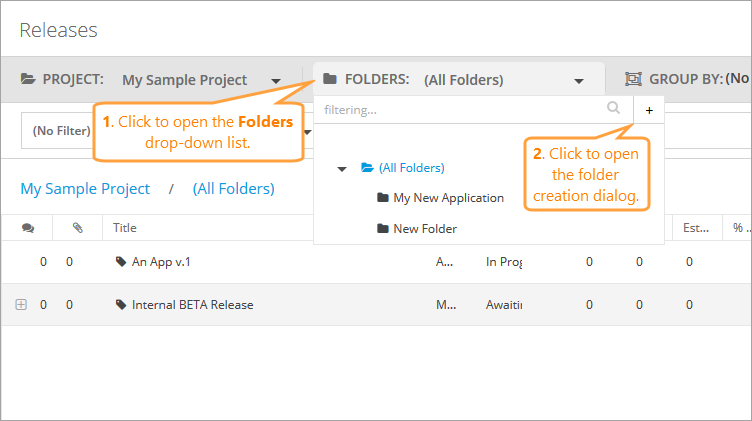The width and height of the screenshot is (752, 421).
Task: Click the (All Folders) breadcrumb link
Action: click(x=233, y=188)
